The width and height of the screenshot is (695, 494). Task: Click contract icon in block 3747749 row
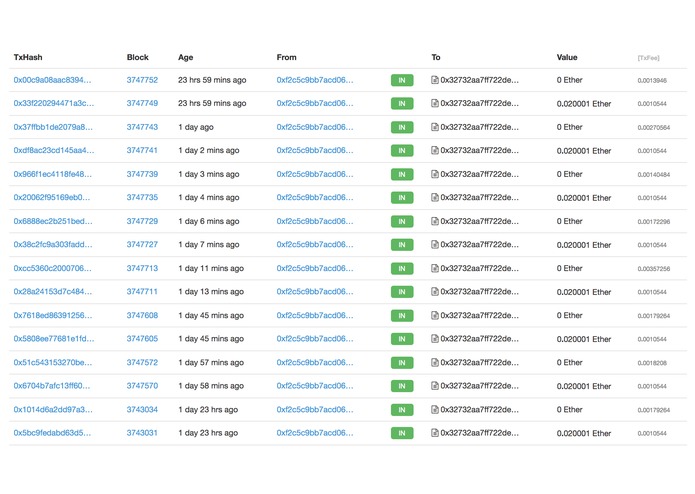pos(435,104)
